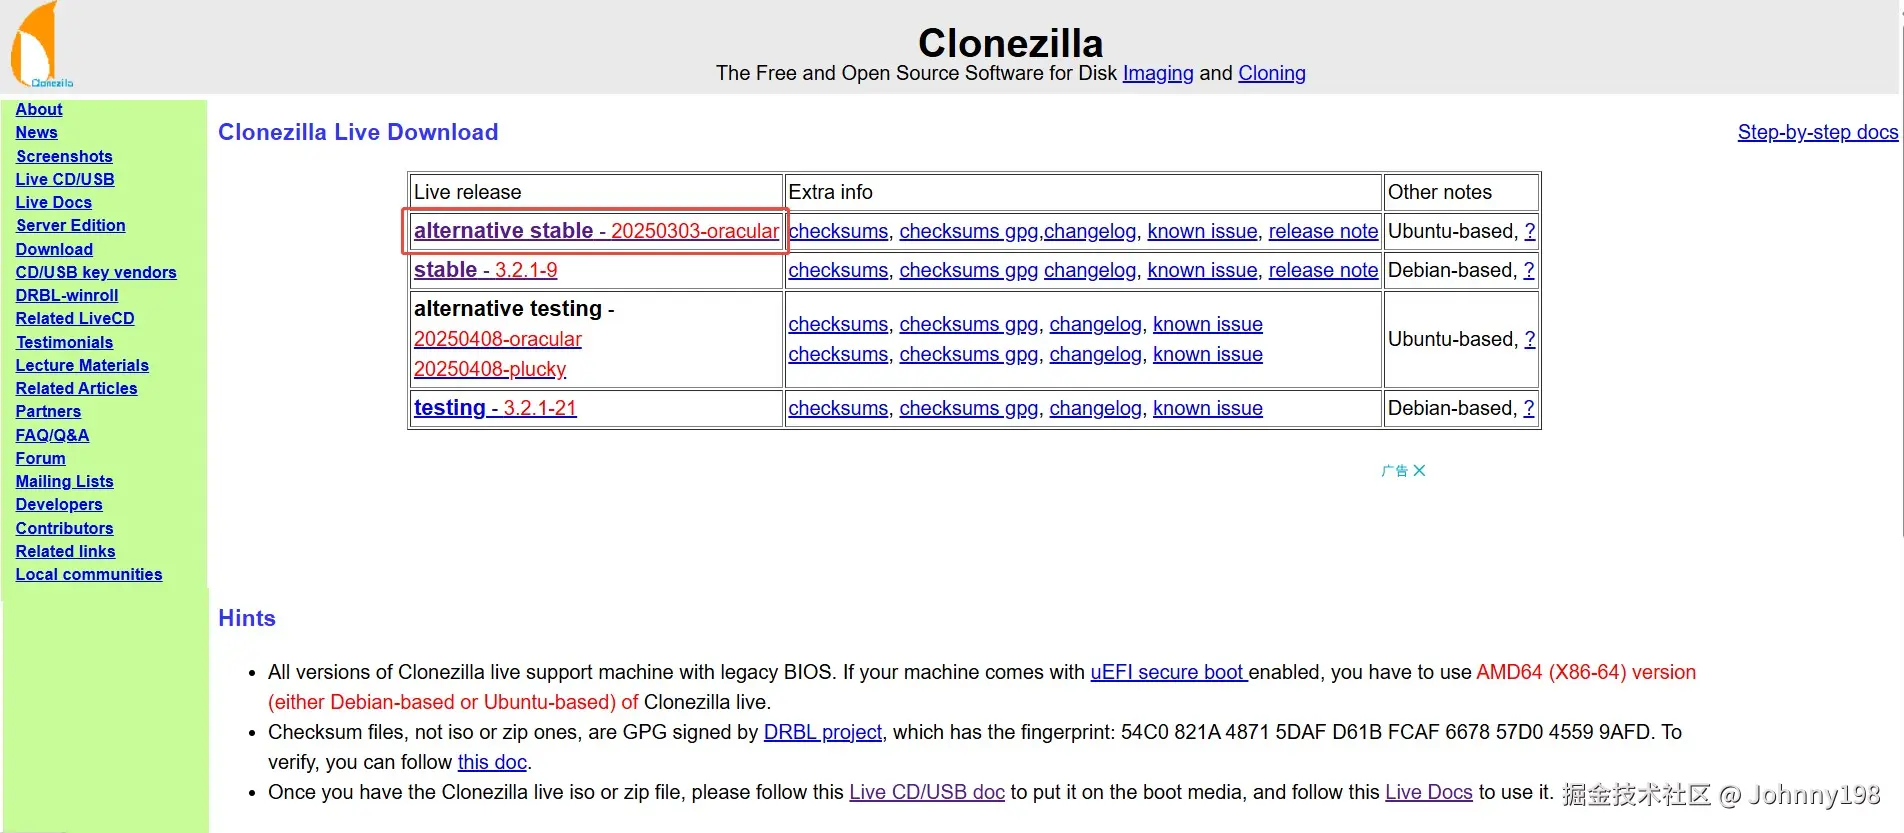Open known issue for testing 3.2.1-21
This screenshot has height=833, width=1904.
(1208, 408)
